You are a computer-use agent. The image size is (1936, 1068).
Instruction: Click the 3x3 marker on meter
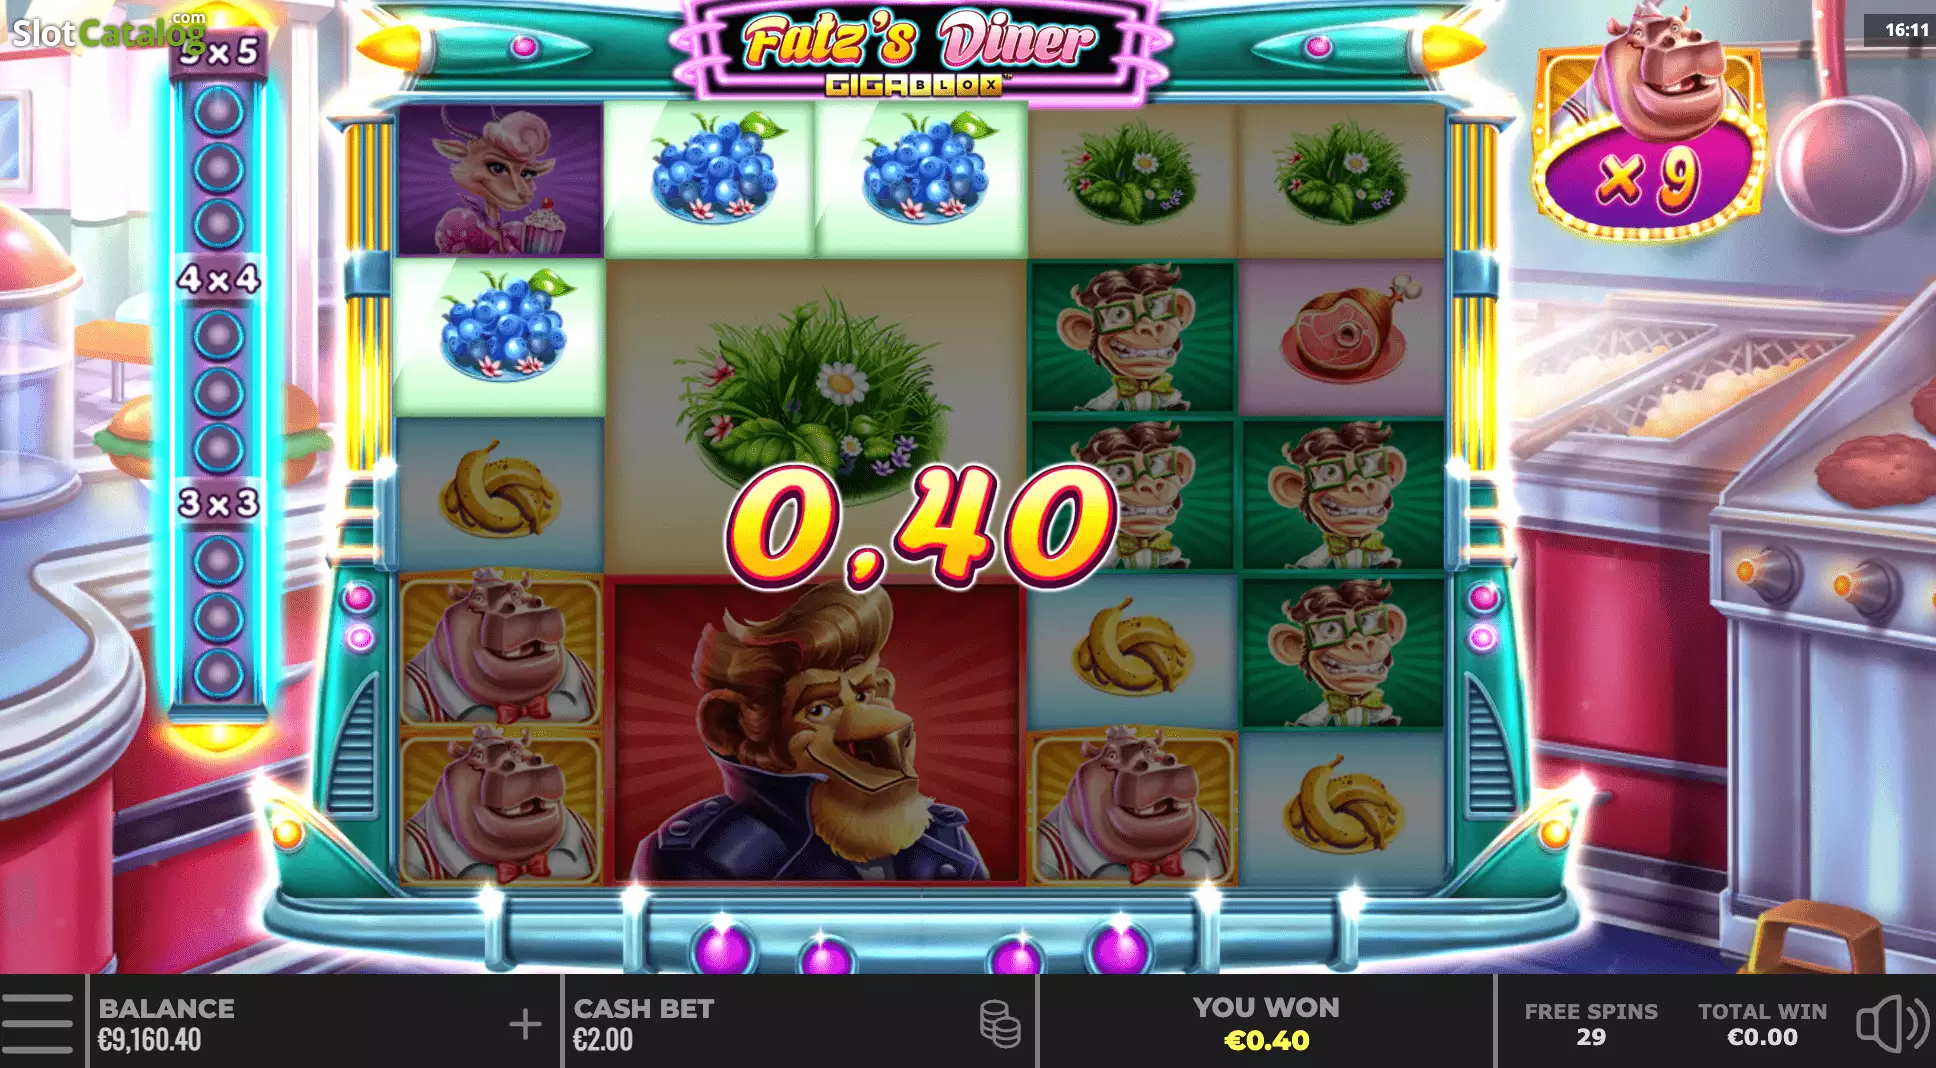[219, 502]
